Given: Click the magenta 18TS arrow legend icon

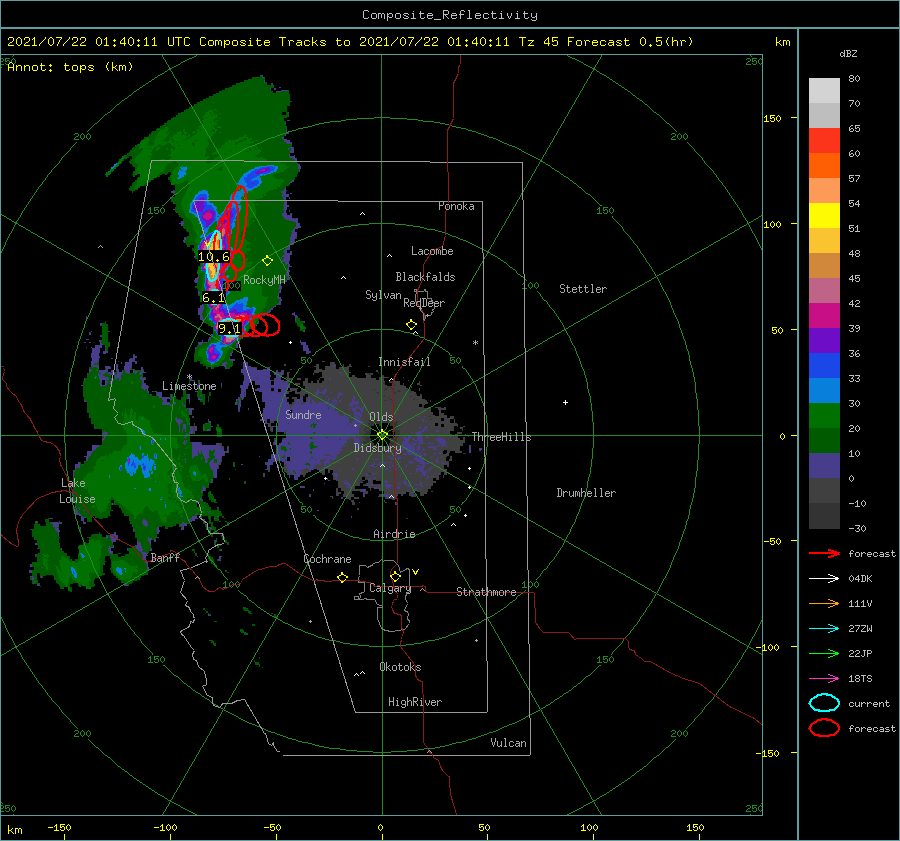Looking at the screenshot, I should tap(824, 678).
